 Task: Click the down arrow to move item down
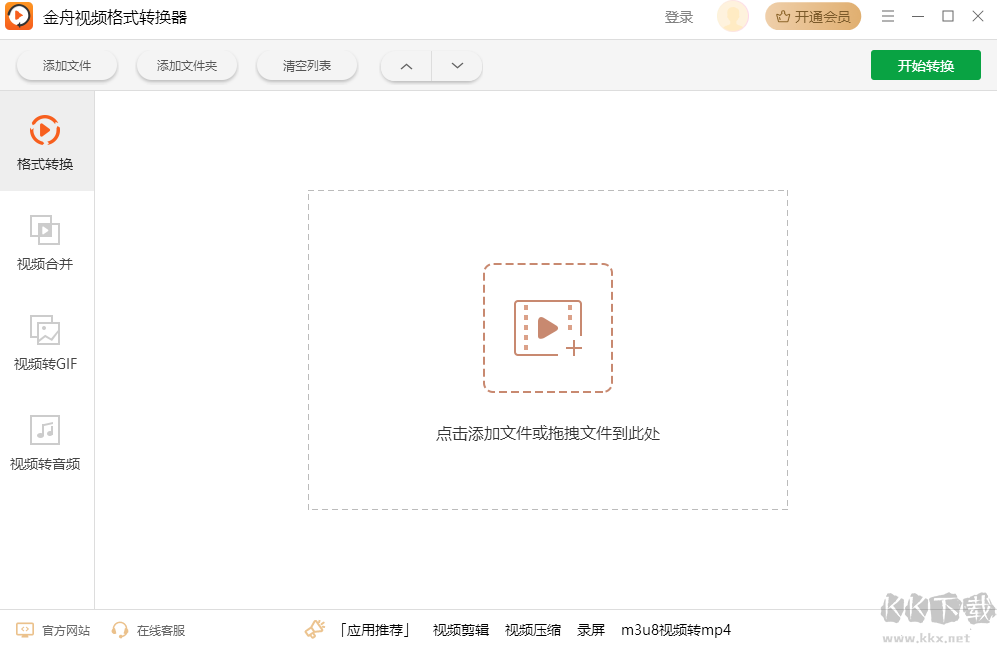tap(457, 65)
